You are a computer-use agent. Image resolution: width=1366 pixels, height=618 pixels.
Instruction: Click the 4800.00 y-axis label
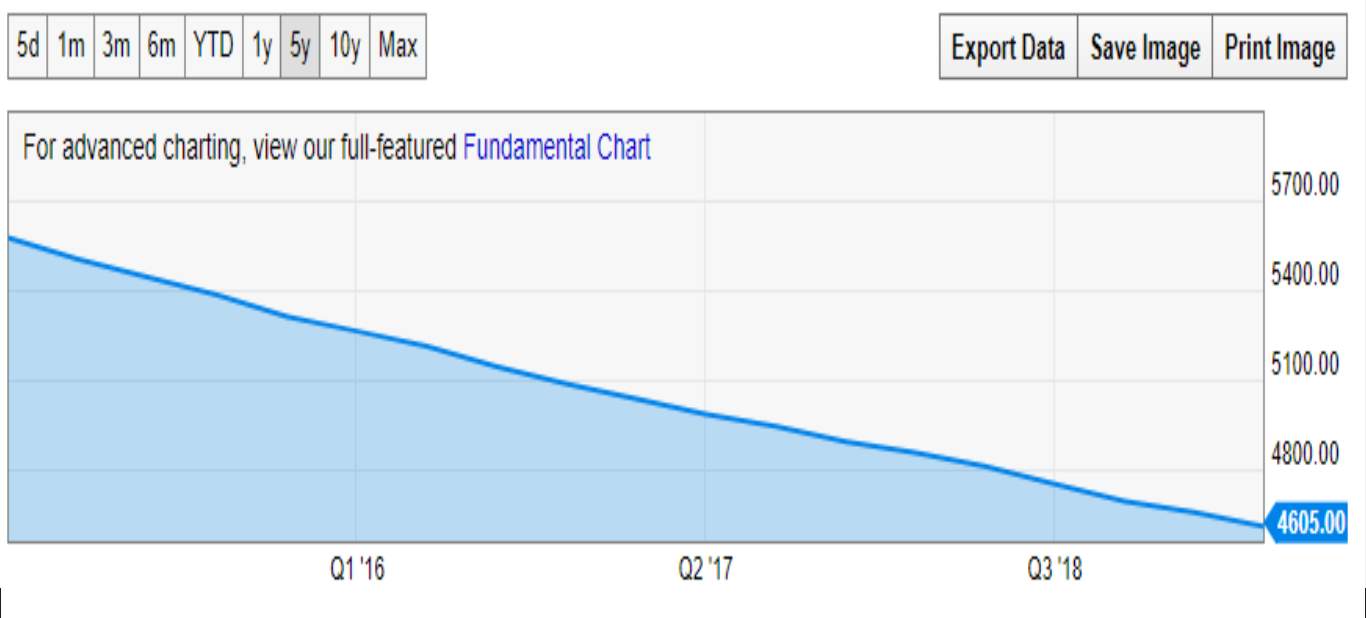coord(1305,453)
